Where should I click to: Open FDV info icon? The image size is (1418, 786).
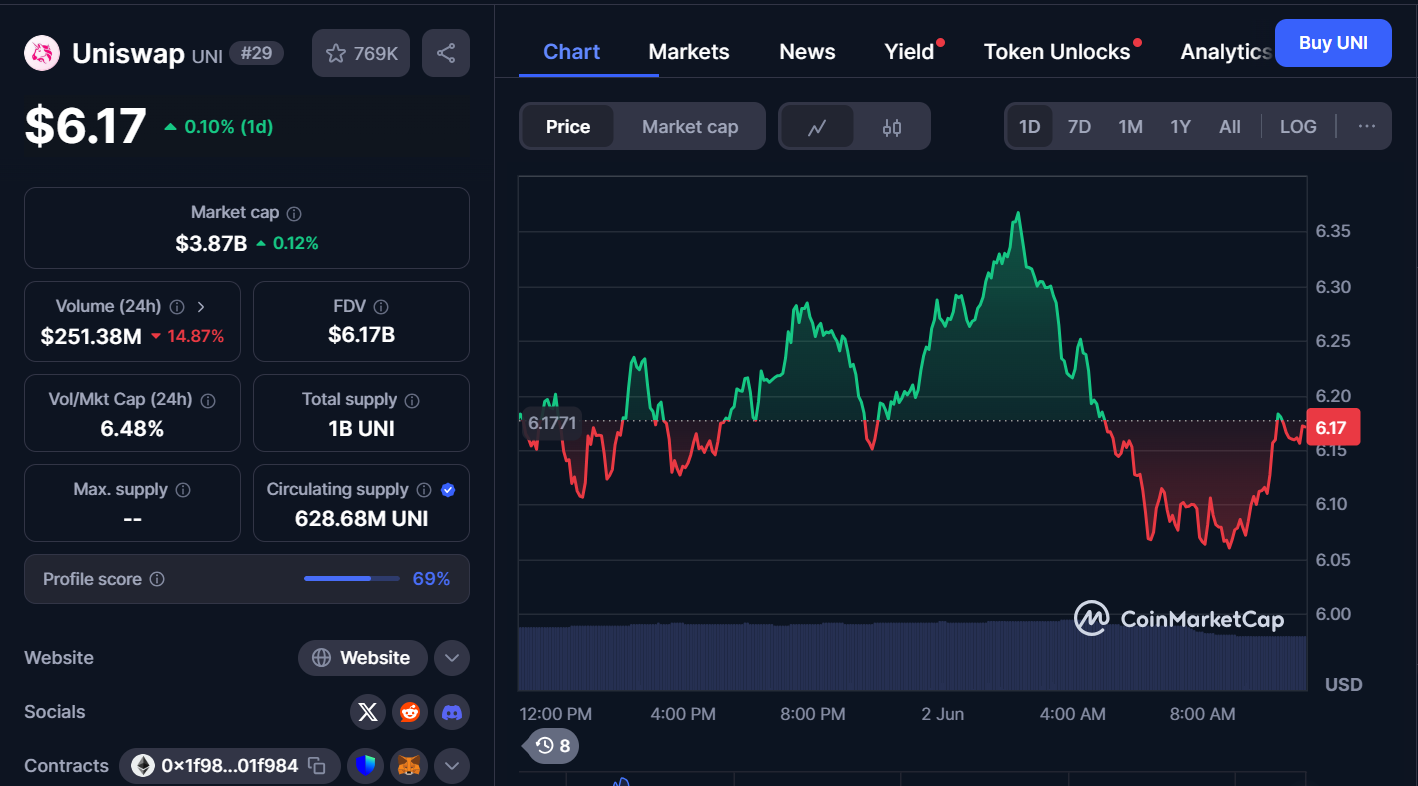(381, 307)
